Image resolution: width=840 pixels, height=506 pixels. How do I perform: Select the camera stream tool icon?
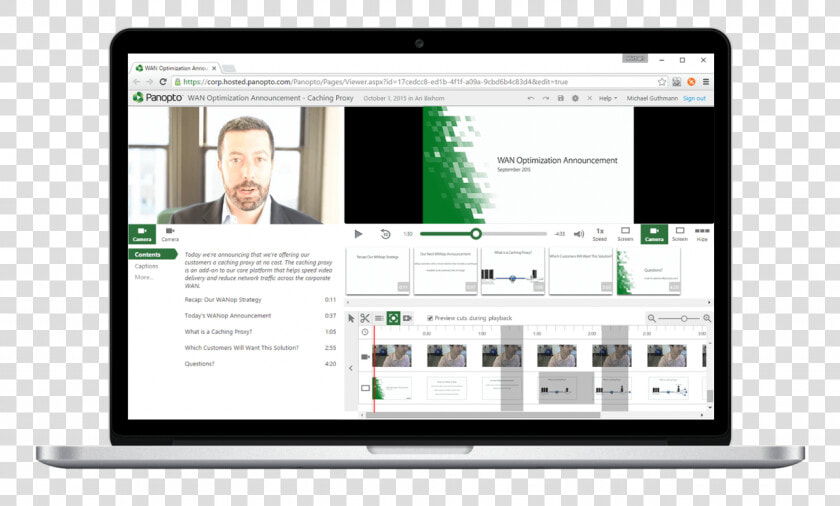407,318
